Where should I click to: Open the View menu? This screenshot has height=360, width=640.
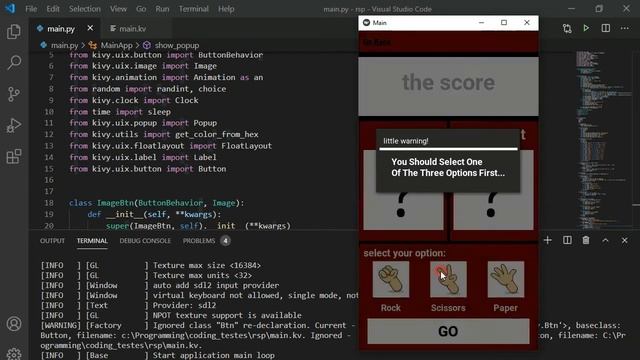tap(118, 9)
